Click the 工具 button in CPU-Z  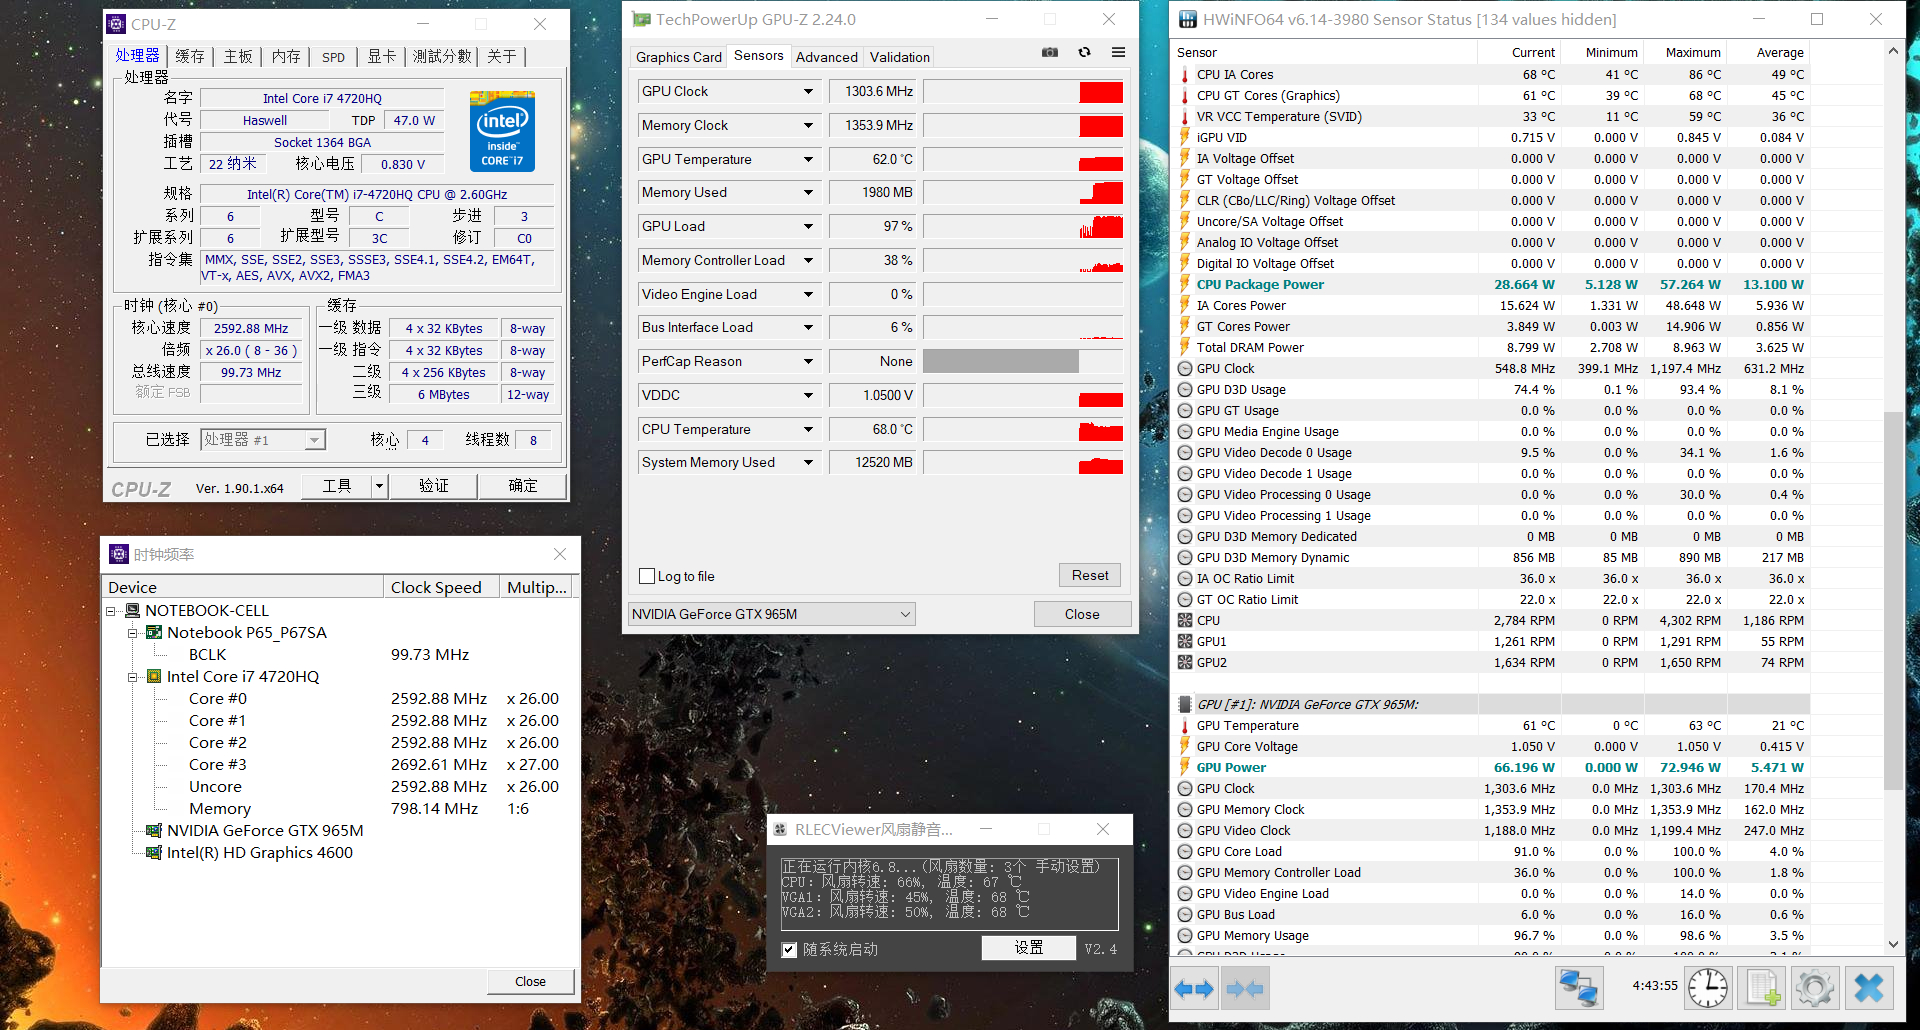click(x=337, y=486)
